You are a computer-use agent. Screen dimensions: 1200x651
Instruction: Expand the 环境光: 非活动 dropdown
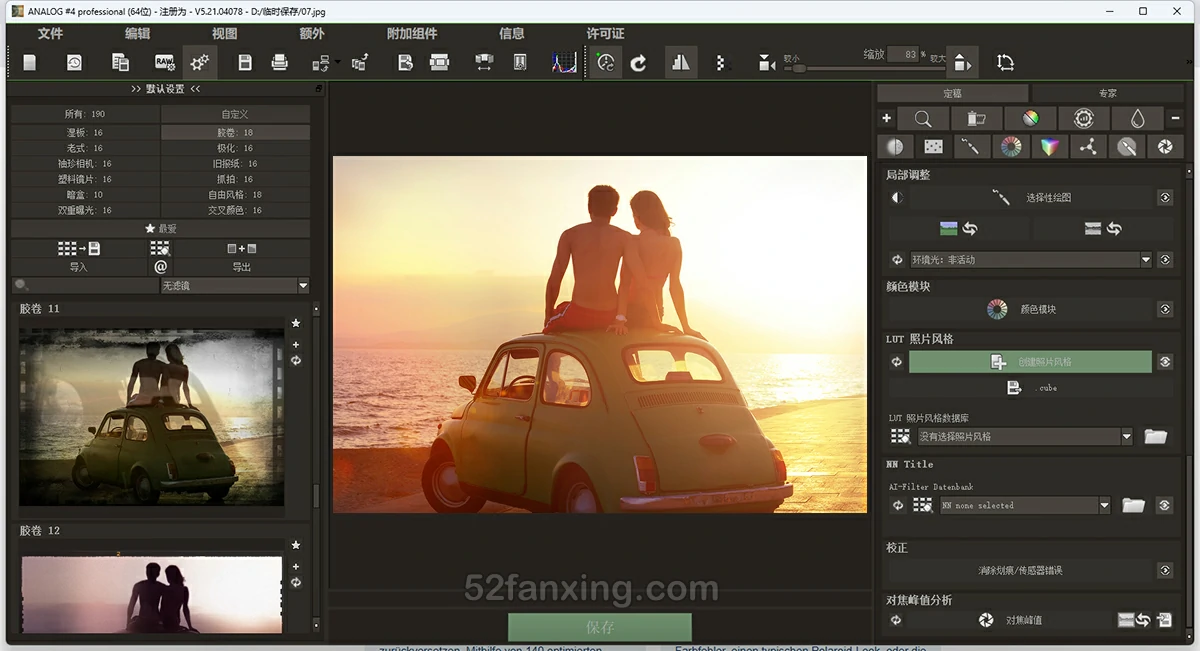pyautogui.click(x=1146, y=260)
